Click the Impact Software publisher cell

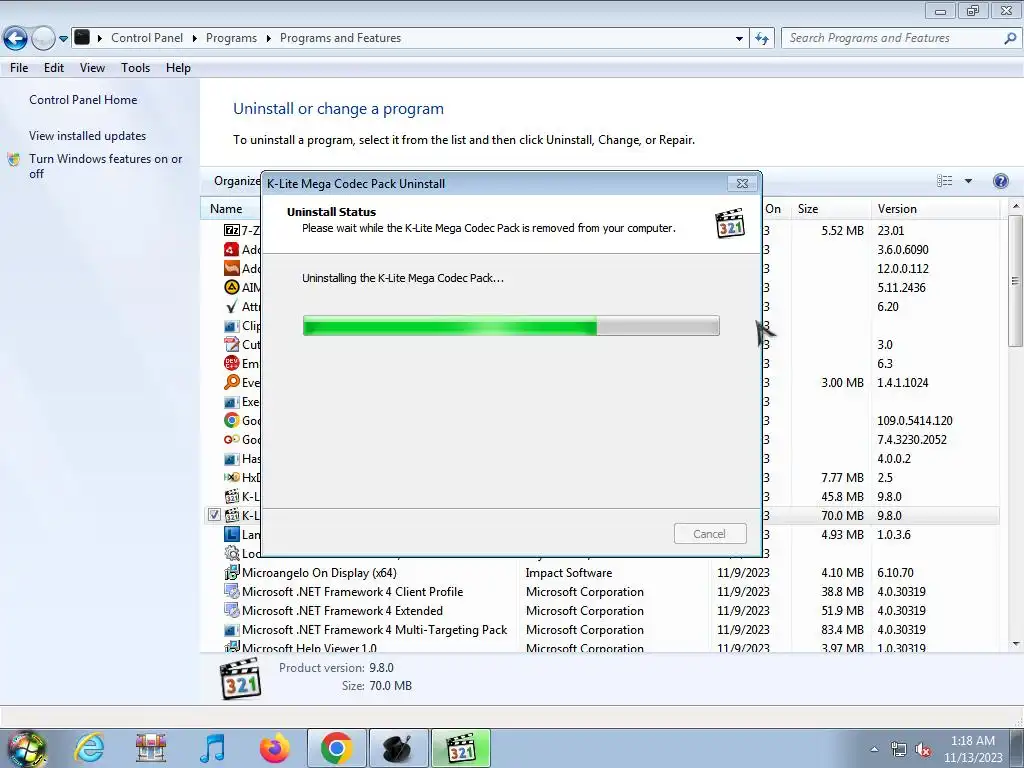click(568, 573)
